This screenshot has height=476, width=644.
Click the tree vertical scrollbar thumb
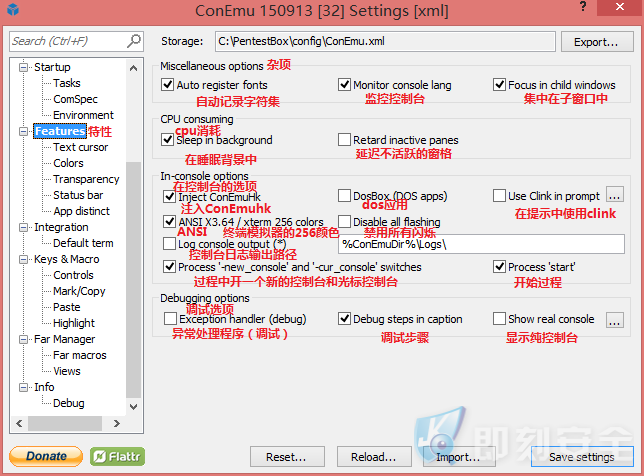click(133, 280)
